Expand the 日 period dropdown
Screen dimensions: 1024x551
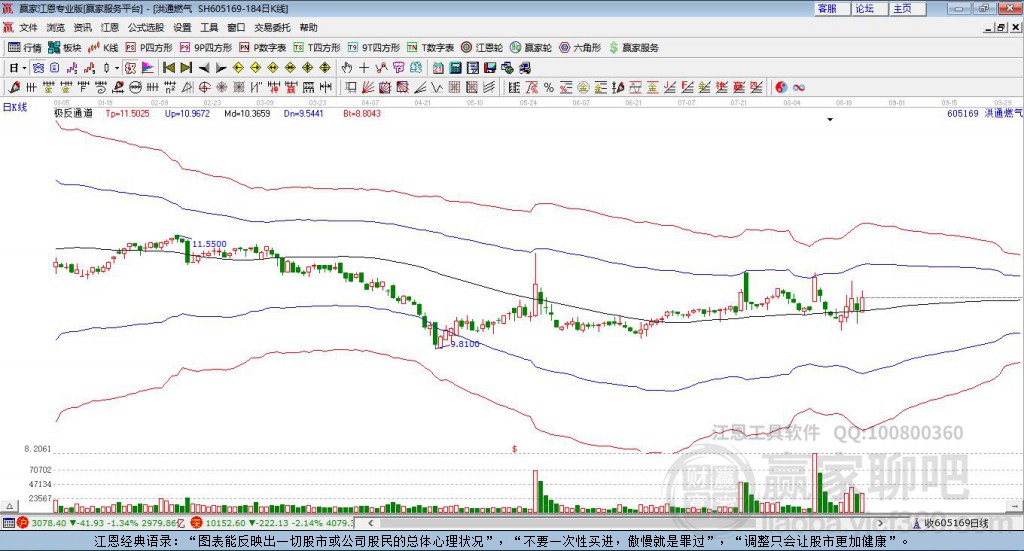tap(24, 68)
